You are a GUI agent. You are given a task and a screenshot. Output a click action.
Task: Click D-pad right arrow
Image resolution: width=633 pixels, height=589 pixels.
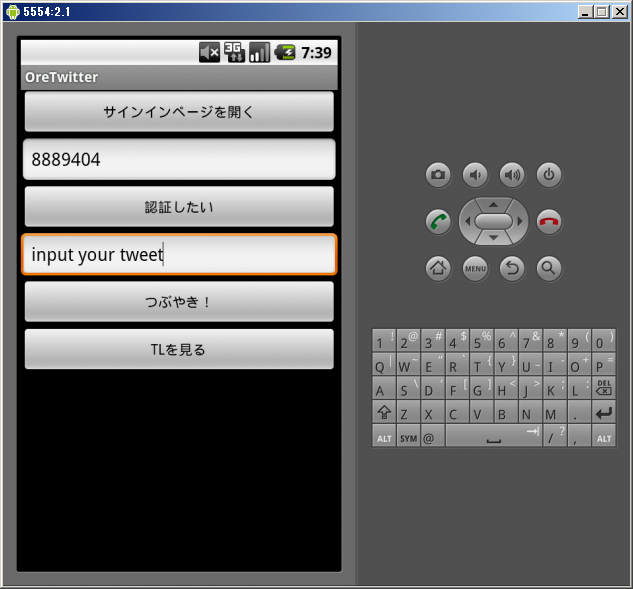[520, 221]
